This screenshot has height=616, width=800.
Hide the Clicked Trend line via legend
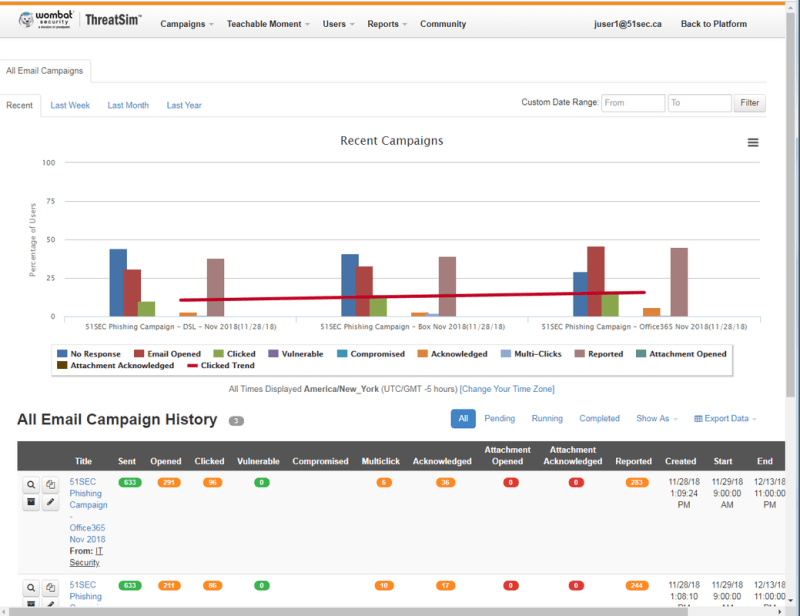pos(221,365)
